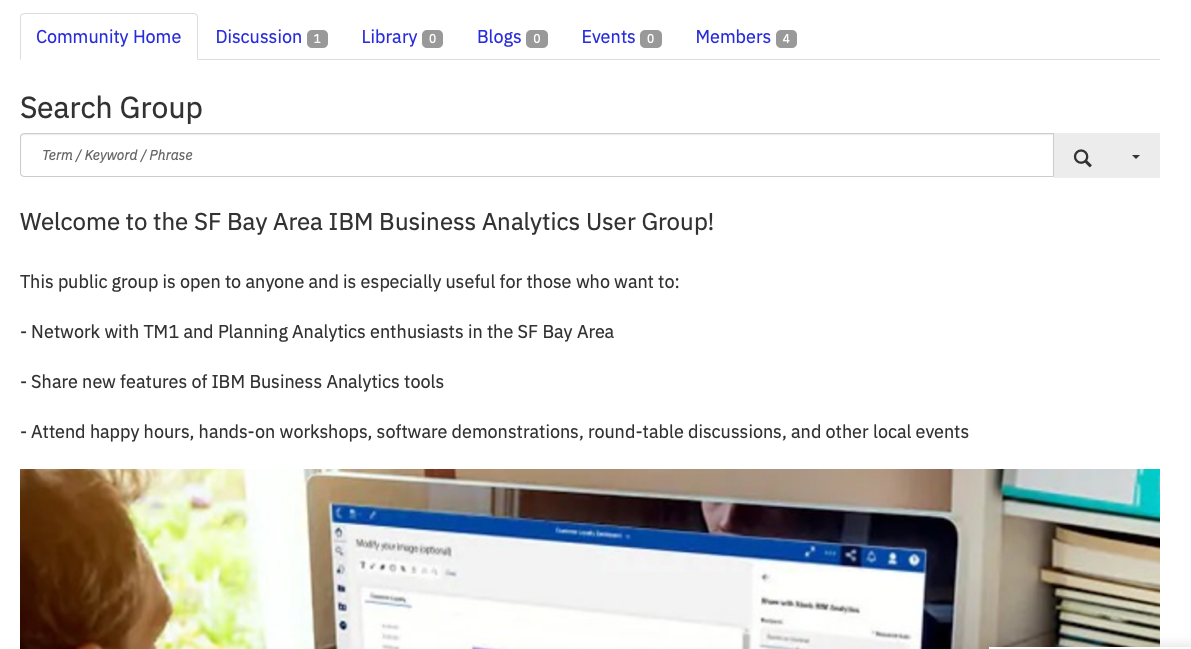
Task: Click the magnifying glass search icon
Action: [x=1082, y=157]
